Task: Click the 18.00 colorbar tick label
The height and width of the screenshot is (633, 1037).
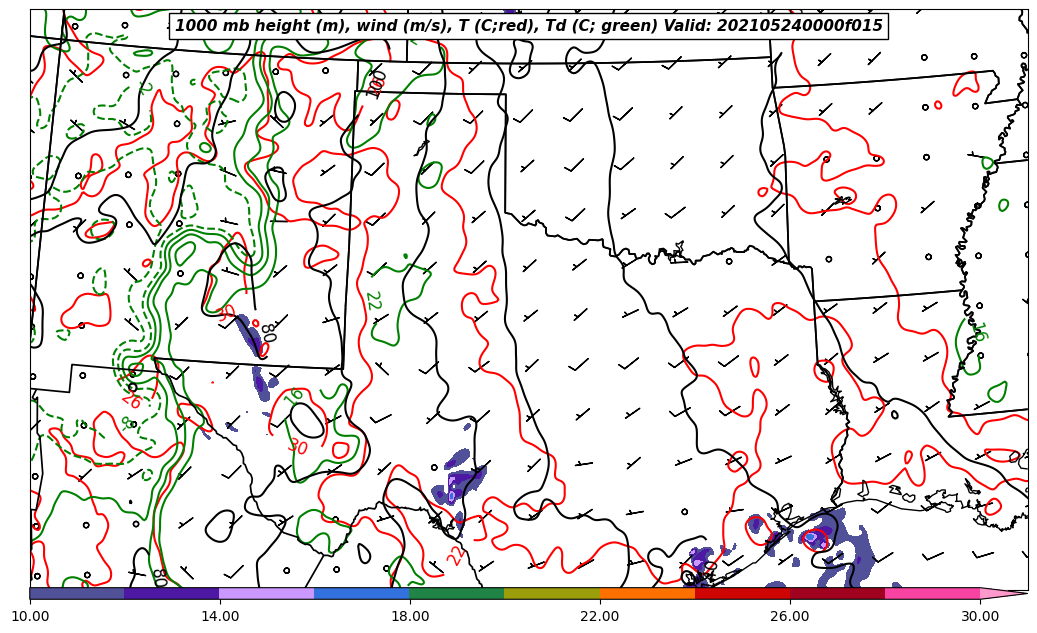Action: (409, 616)
